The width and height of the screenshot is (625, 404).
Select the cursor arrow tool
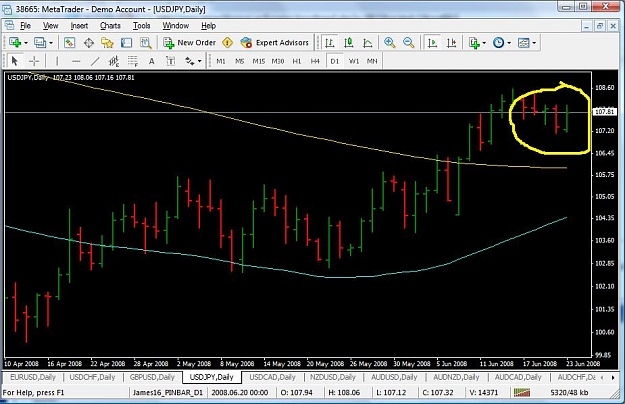pos(15,61)
